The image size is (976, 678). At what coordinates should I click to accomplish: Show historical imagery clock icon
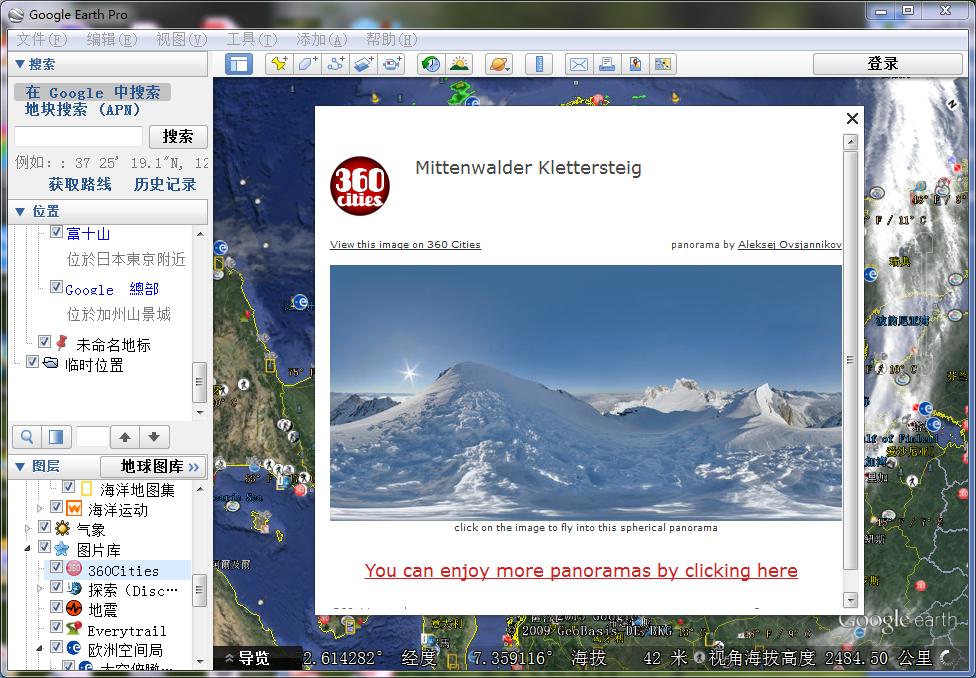pos(431,64)
